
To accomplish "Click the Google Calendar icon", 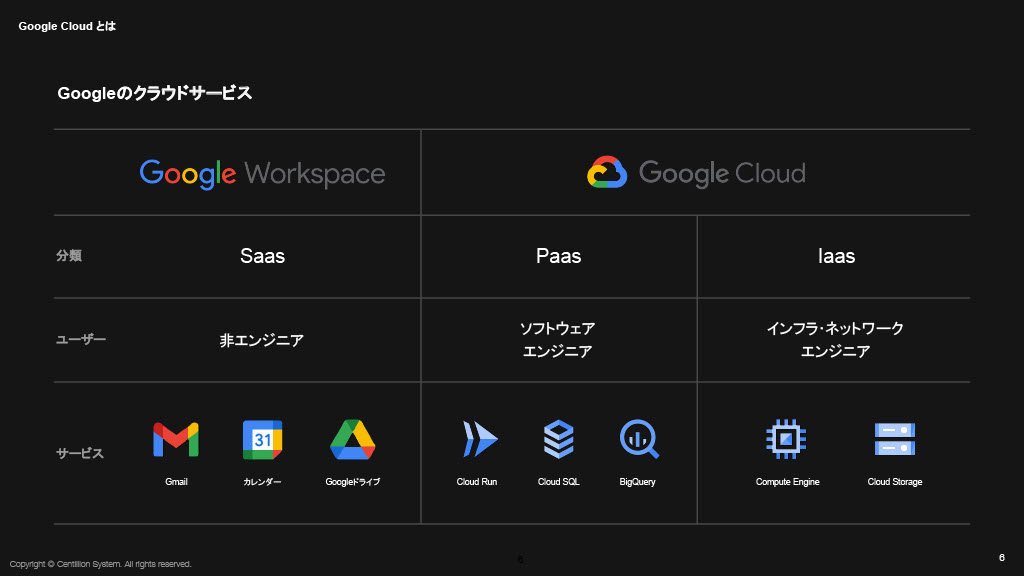I will (x=262, y=439).
